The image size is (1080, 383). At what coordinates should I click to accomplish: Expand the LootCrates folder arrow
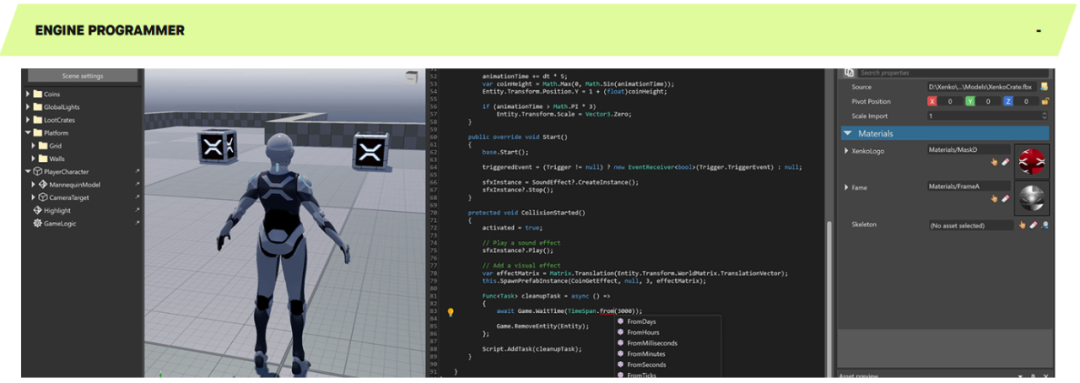(x=28, y=120)
